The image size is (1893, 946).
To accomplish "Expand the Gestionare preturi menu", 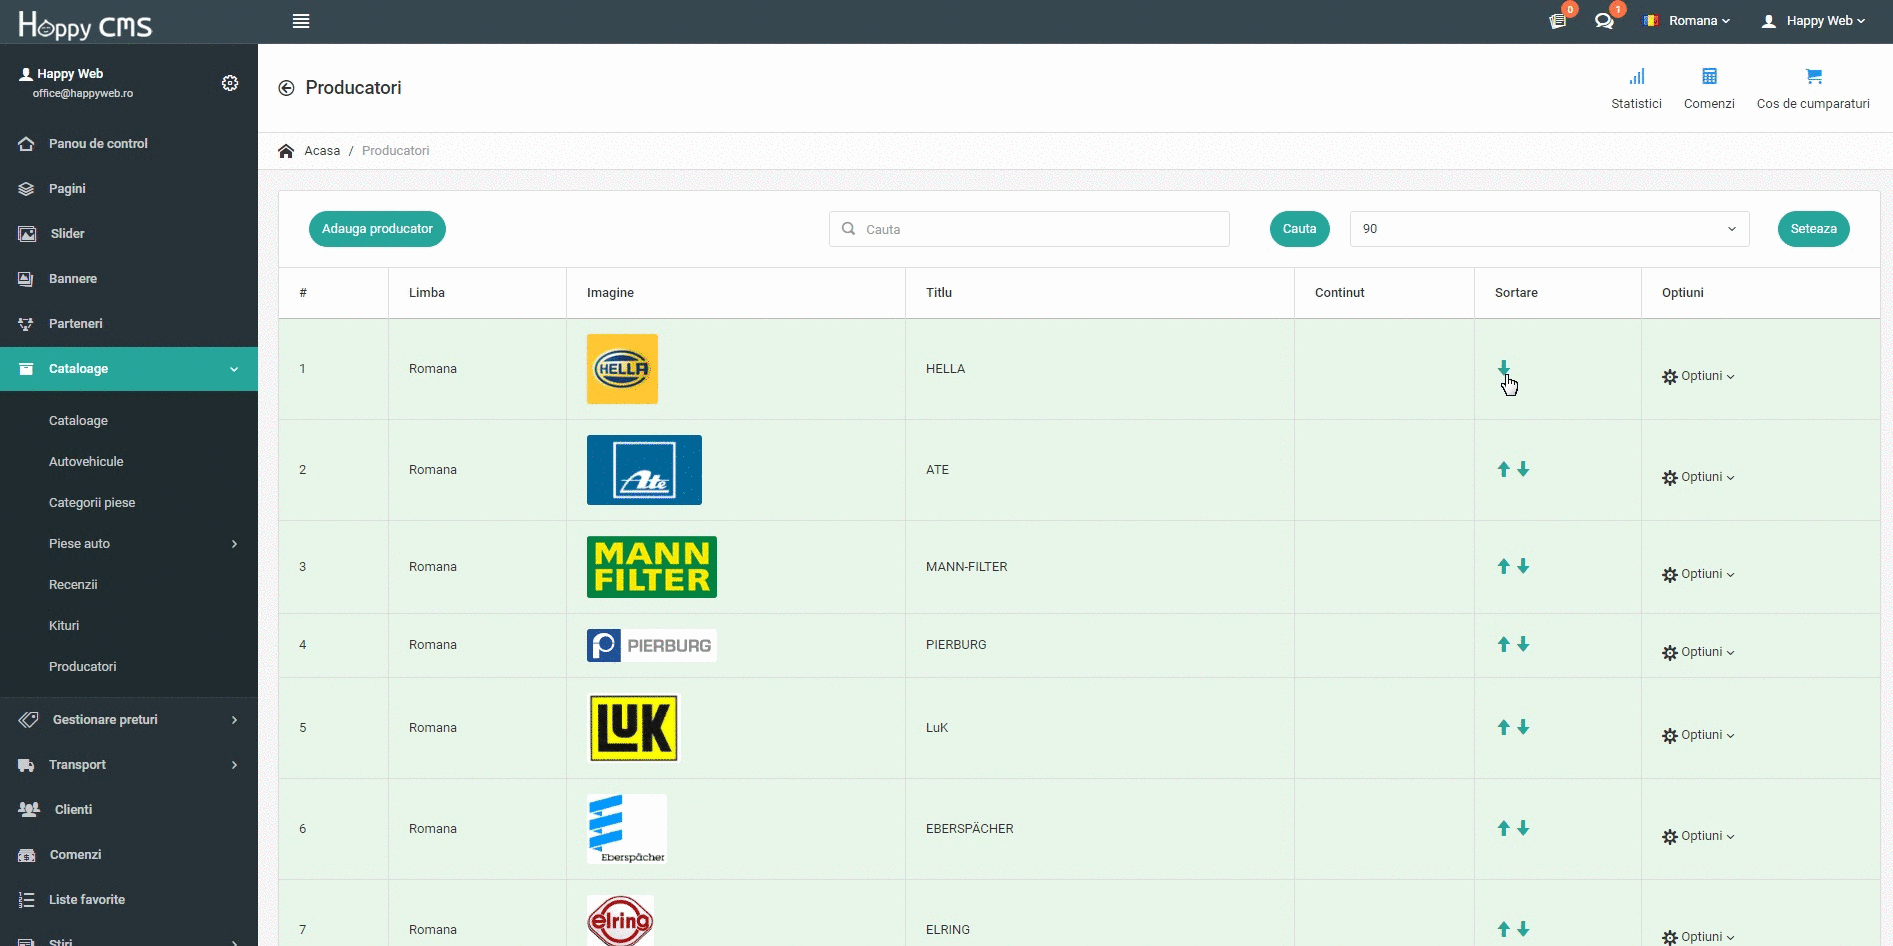I will [x=129, y=720].
